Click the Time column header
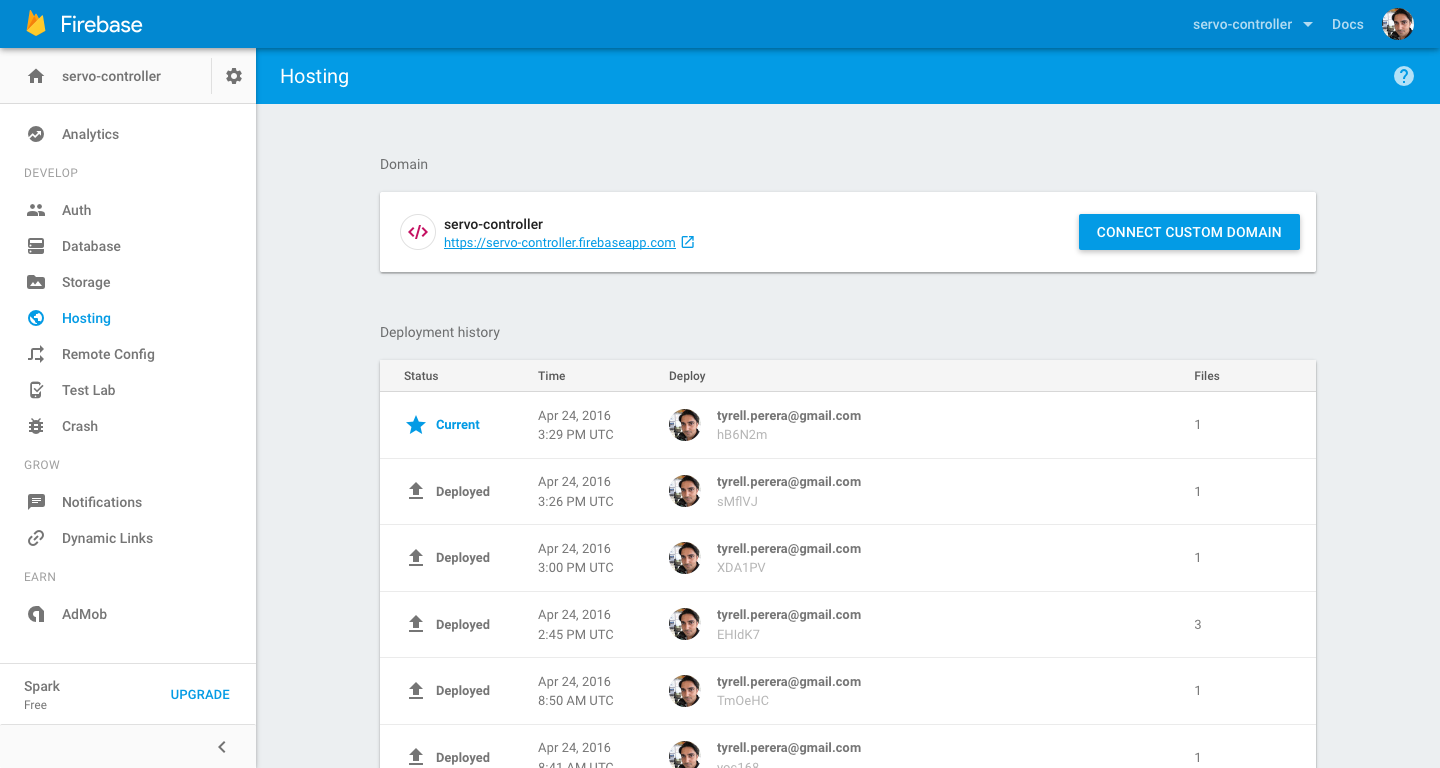The image size is (1440, 768). [x=552, y=376]
